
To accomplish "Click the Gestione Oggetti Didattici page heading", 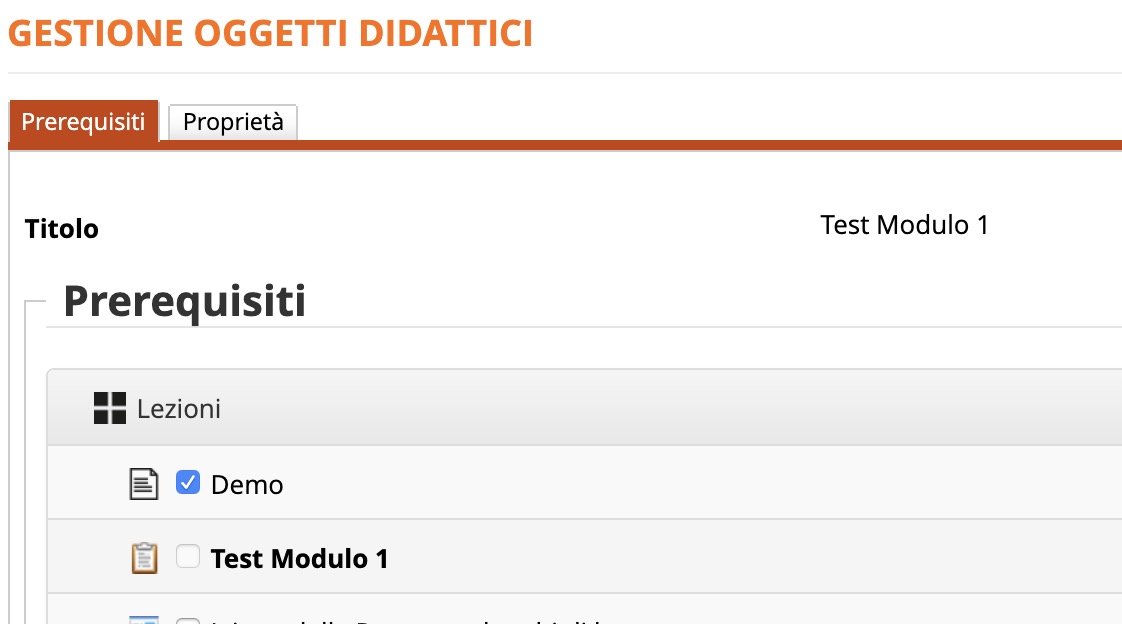I will 270,33.
